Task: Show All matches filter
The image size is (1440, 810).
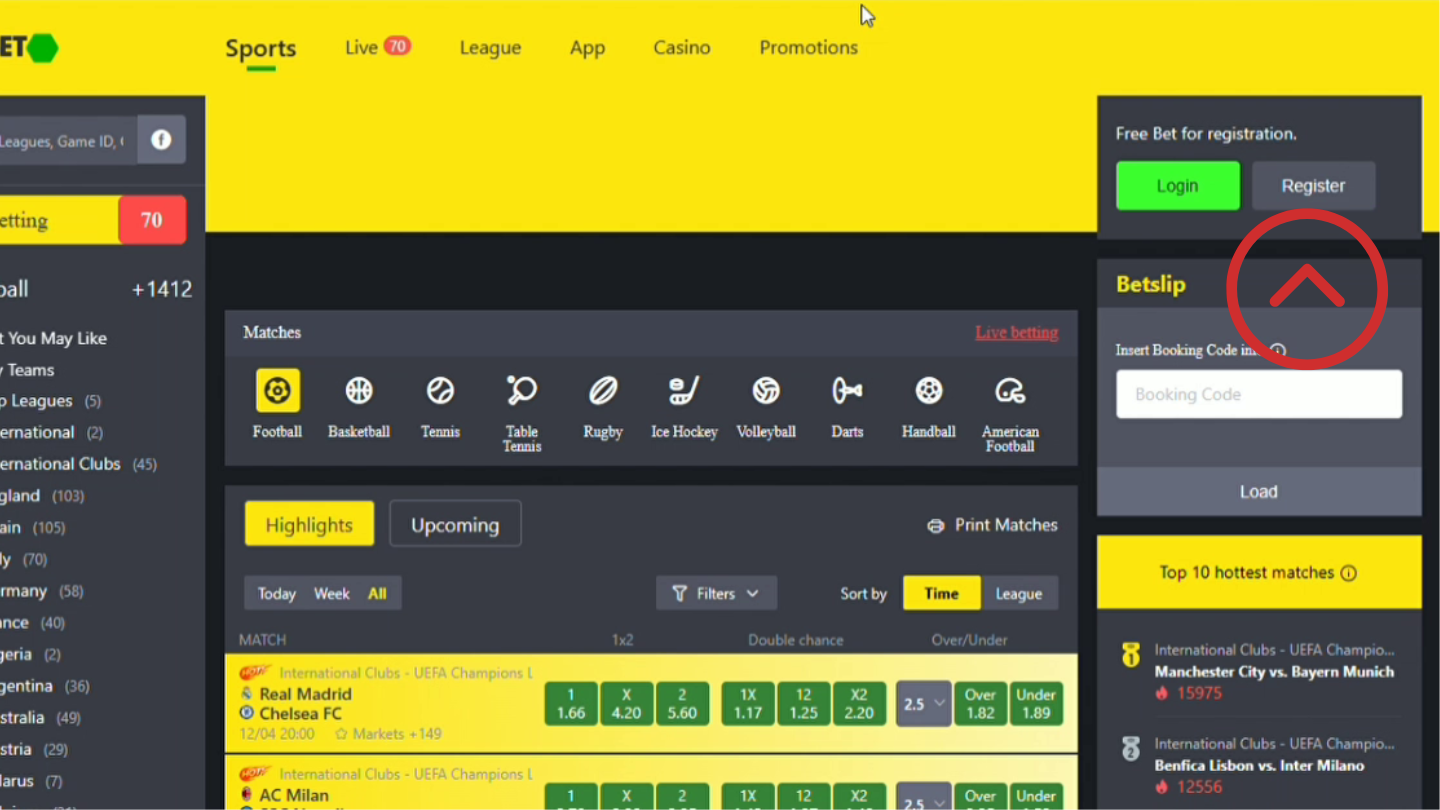Action: tap(377, 594)
